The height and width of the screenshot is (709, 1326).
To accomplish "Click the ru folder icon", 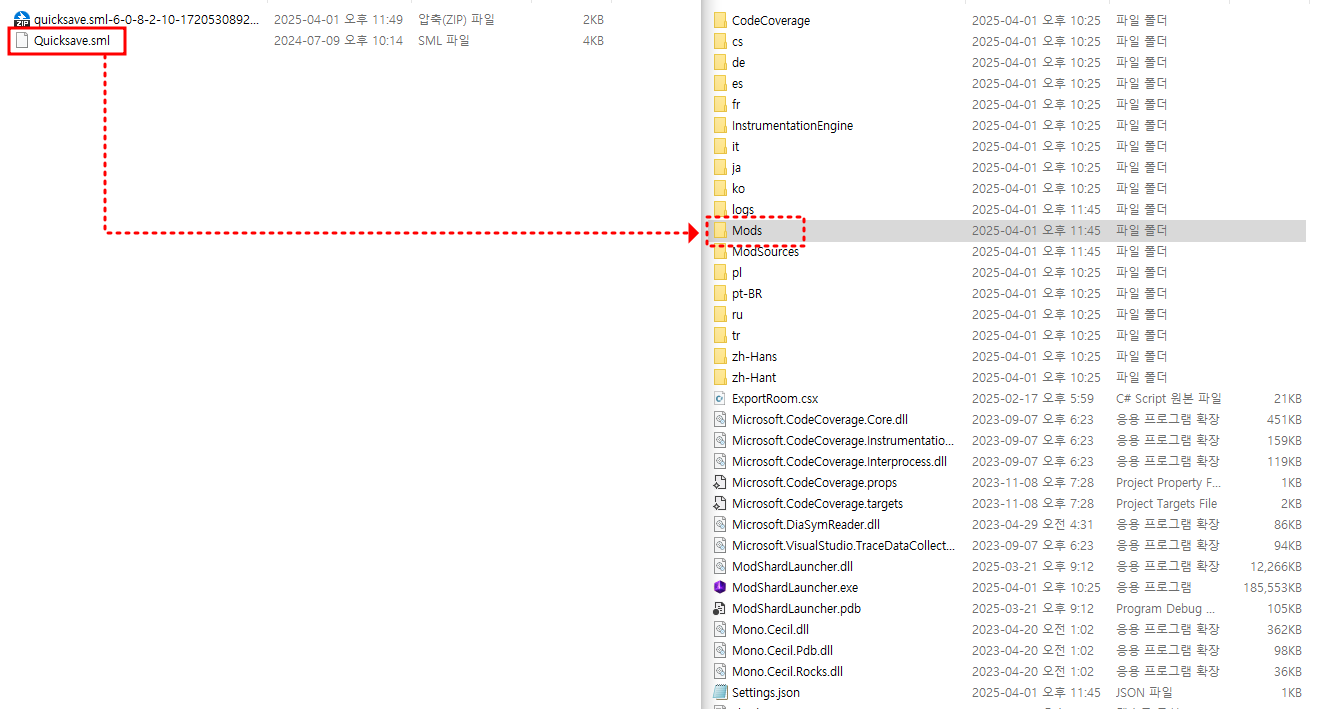I will pos(720,314).
